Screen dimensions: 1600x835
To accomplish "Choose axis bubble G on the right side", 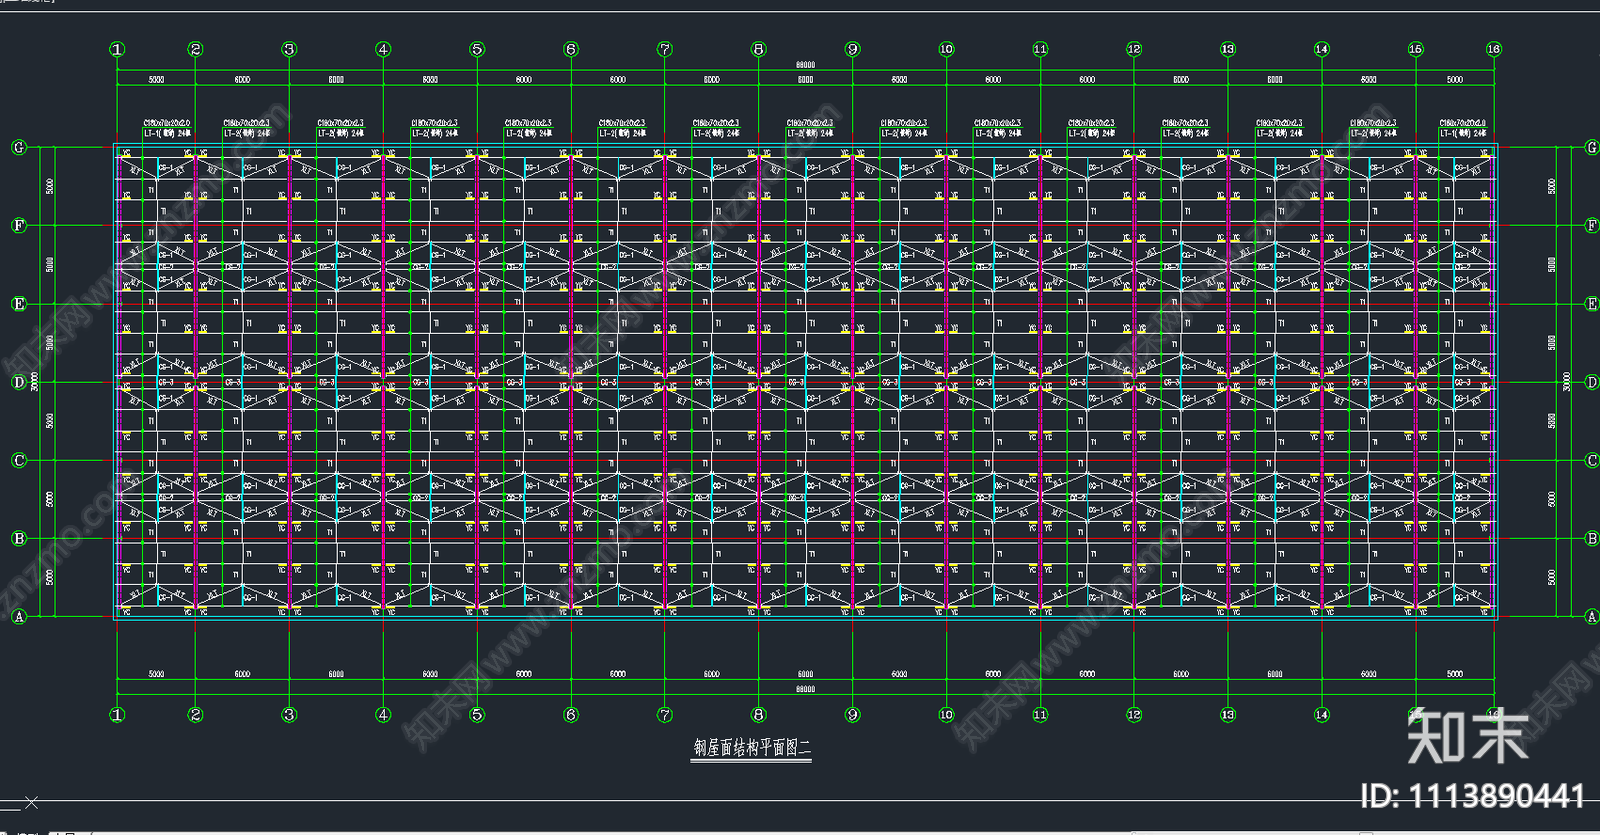I will (1592, 147).
